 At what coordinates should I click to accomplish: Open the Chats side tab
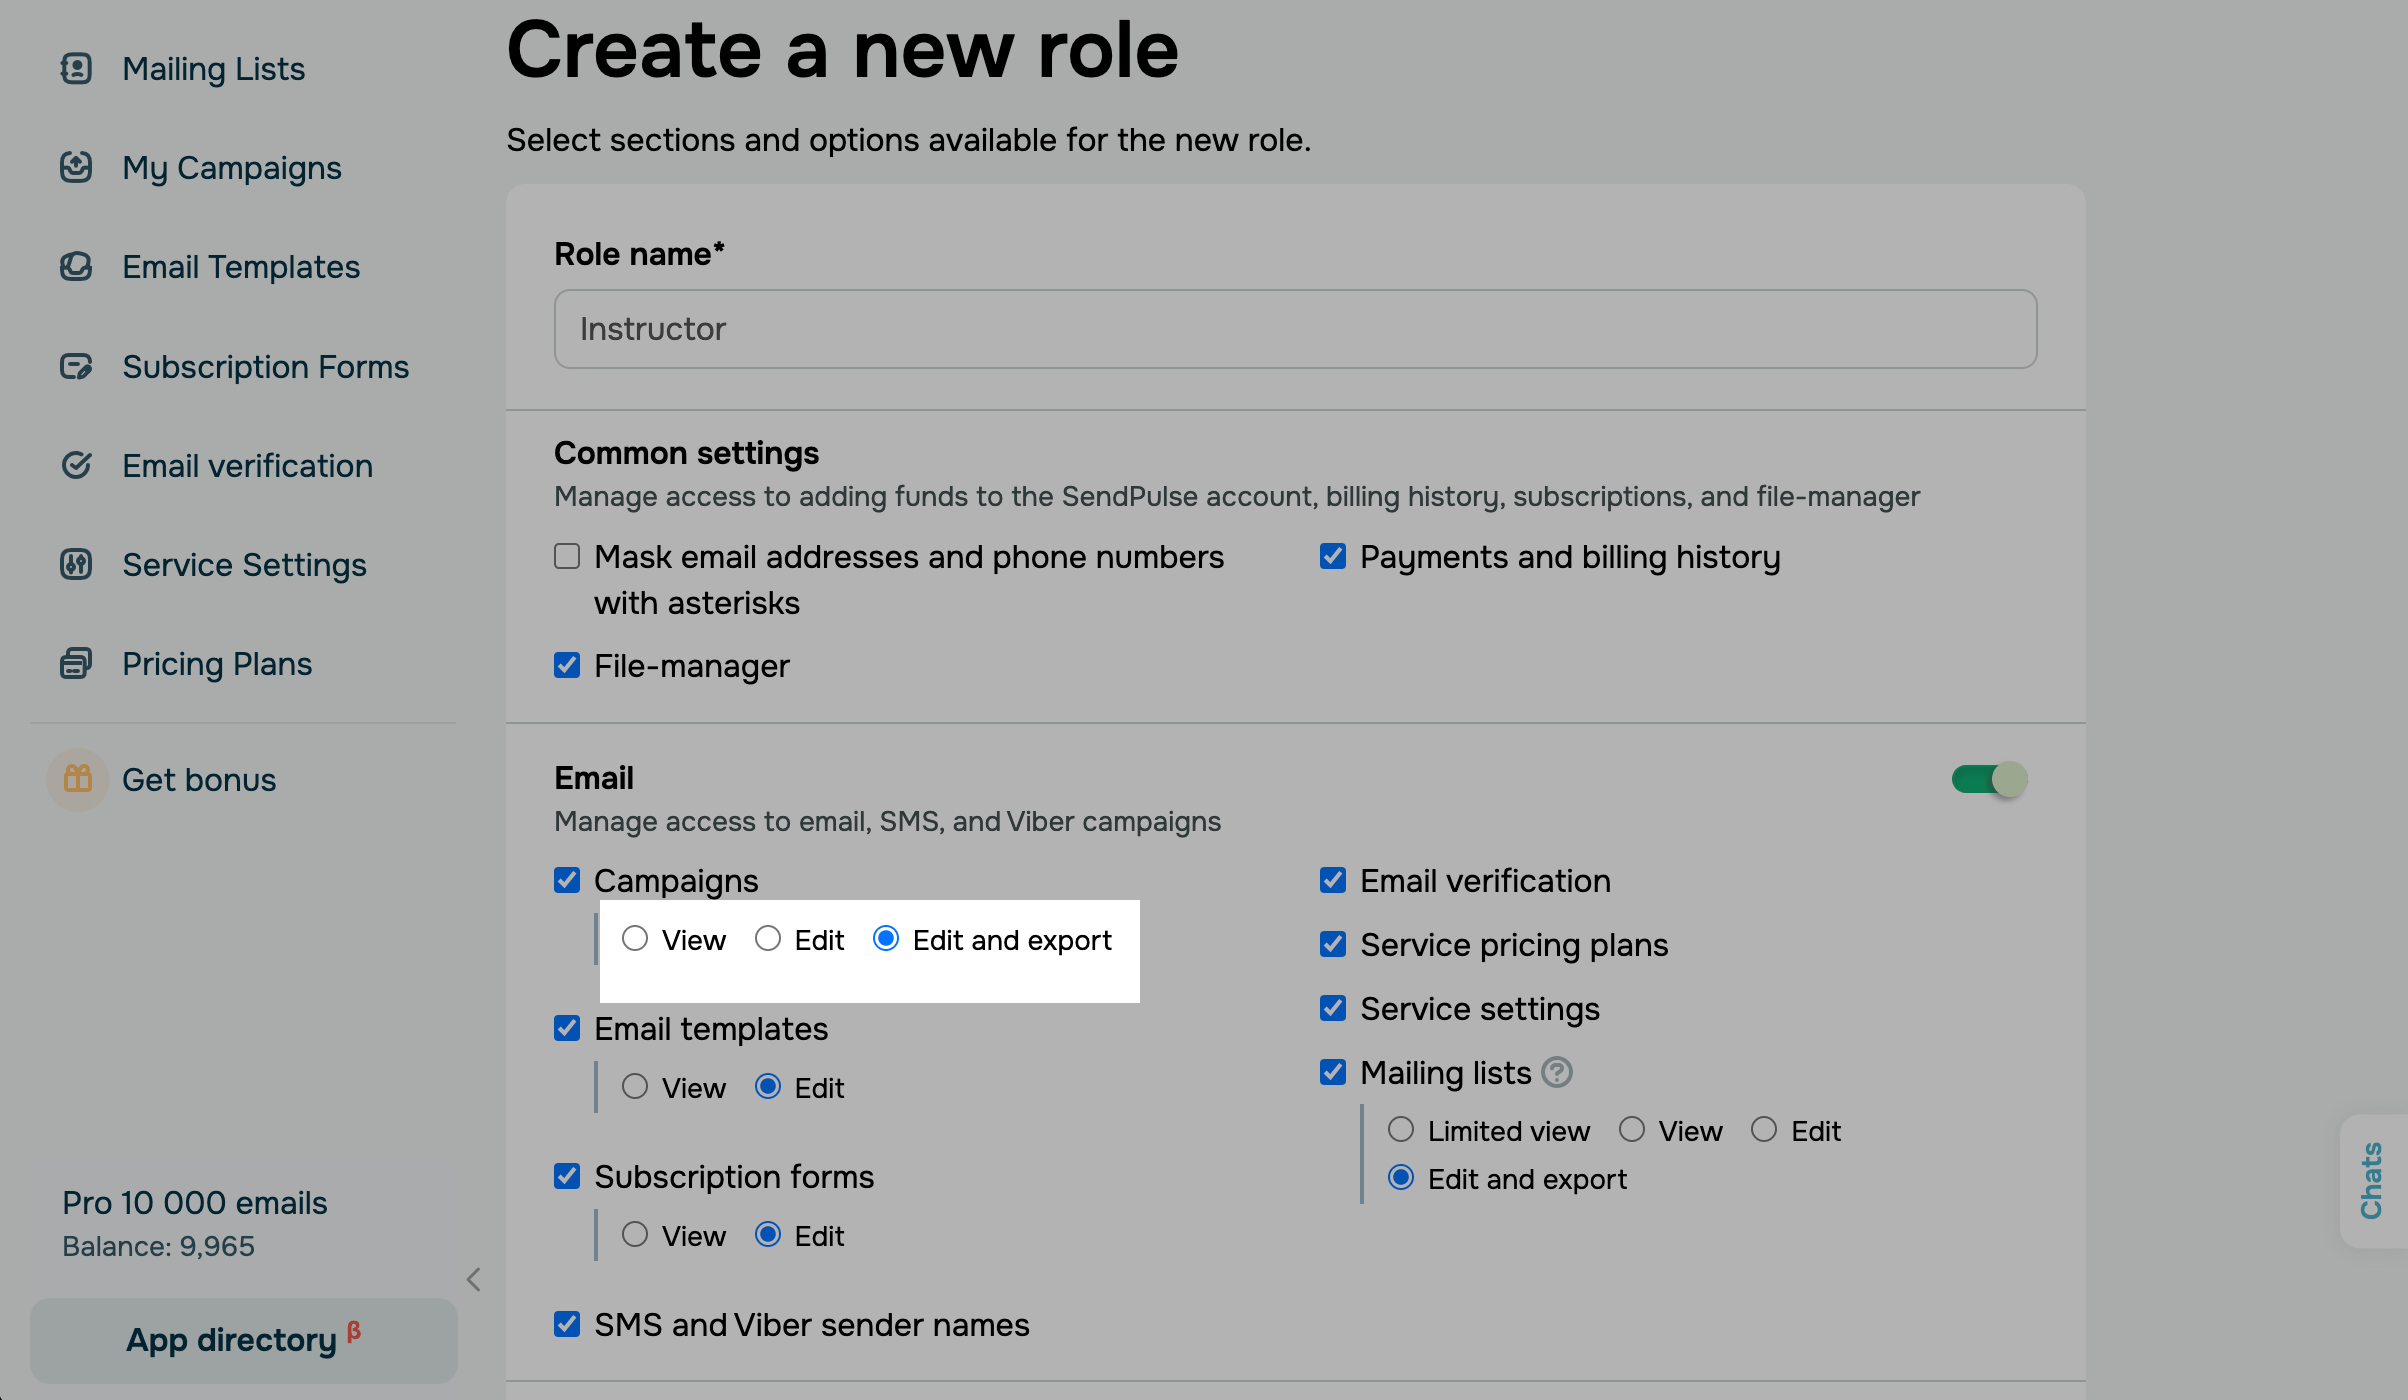tap(2372, 1180)
